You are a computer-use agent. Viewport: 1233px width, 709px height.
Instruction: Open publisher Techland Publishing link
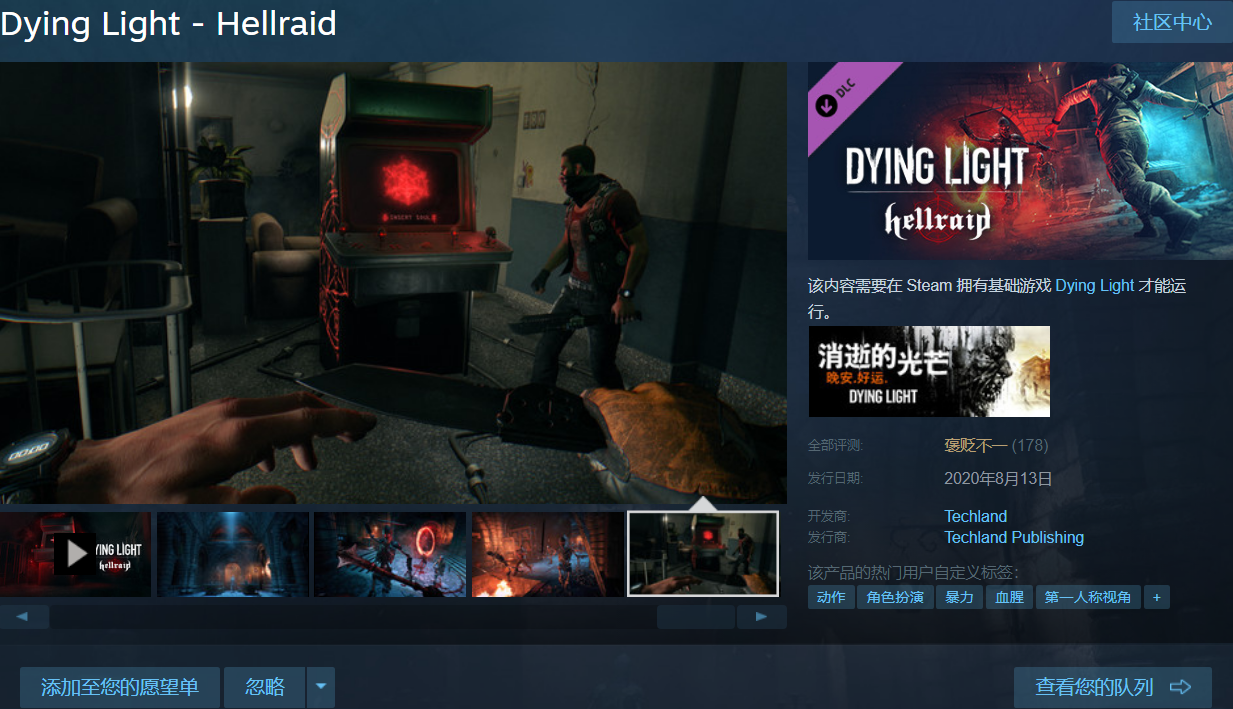1014,537
